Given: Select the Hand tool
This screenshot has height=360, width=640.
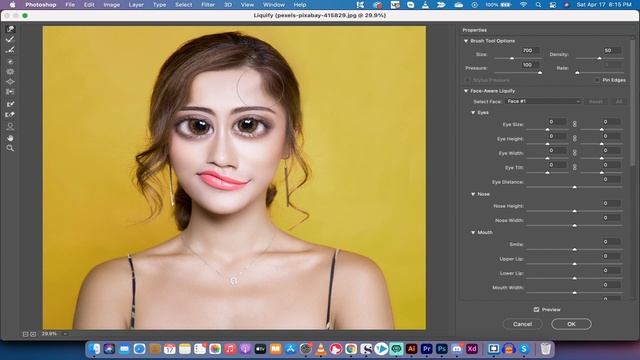Looking at the screenshot, I should (x=10, y=138).
